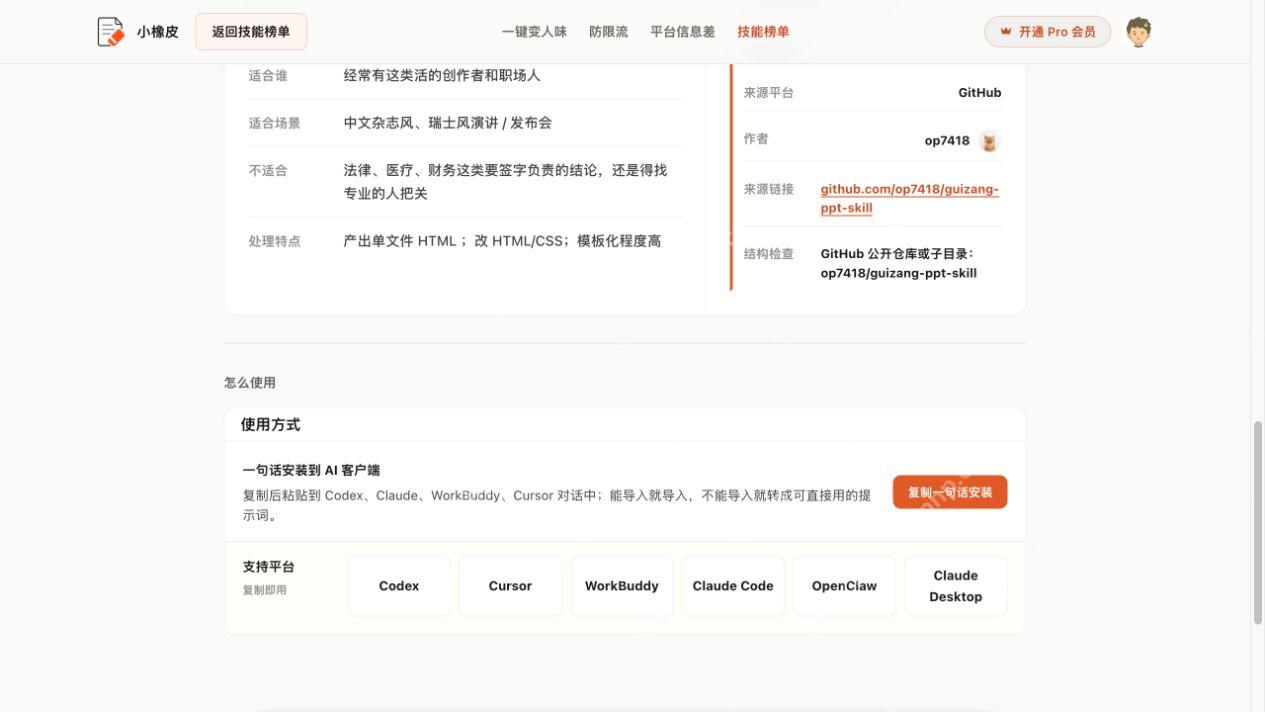Open the 技能榜单 nav item
Viewport: 1265px width, 712px height.
pos(763,32)
